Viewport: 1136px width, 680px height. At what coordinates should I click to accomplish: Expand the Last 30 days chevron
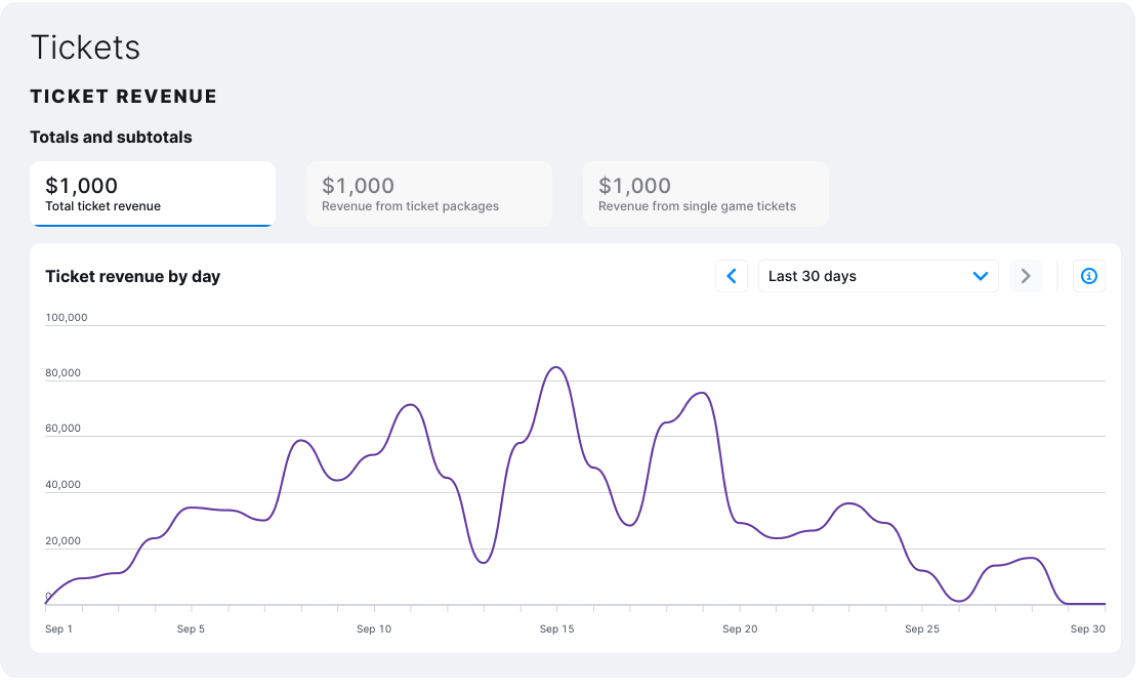pyautogui.click(x=980, y=276)
